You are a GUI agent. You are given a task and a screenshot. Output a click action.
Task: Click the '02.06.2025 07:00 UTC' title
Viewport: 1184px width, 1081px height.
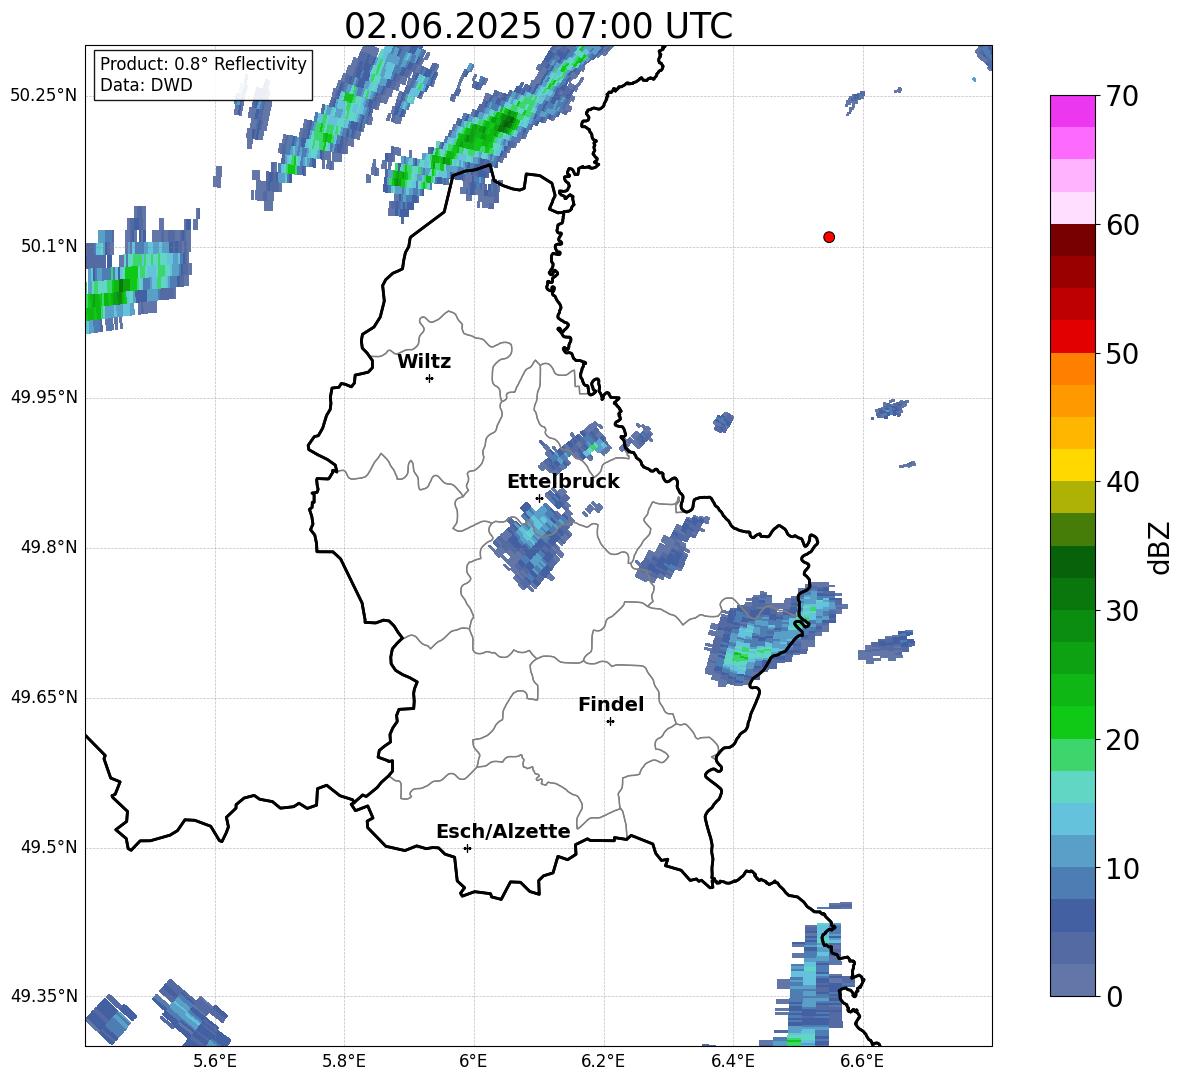coord(538,26)
